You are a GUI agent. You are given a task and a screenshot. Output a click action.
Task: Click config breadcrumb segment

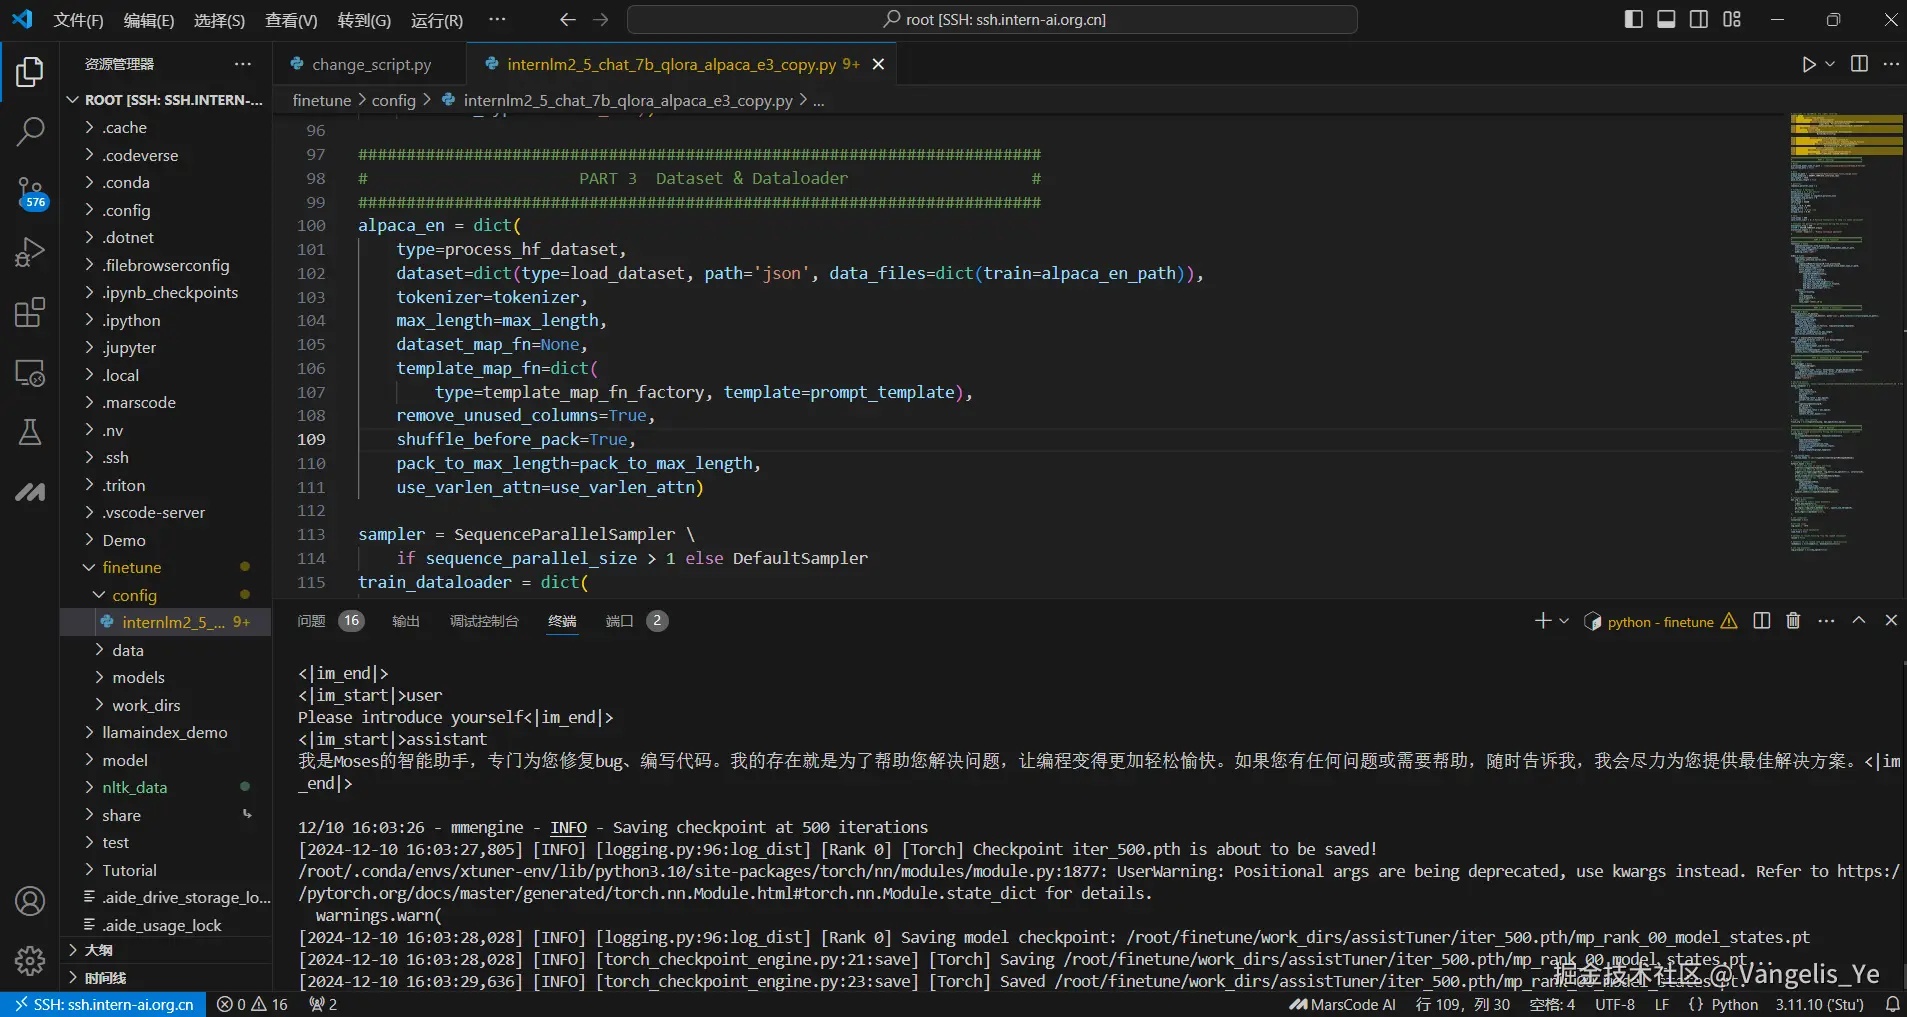393,101
